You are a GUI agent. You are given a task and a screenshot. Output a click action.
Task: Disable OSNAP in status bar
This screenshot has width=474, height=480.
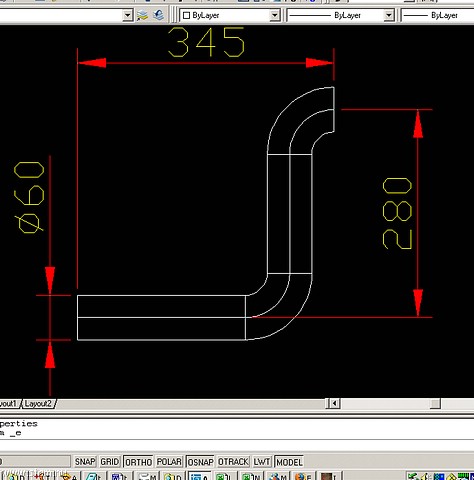coord(200,462)
